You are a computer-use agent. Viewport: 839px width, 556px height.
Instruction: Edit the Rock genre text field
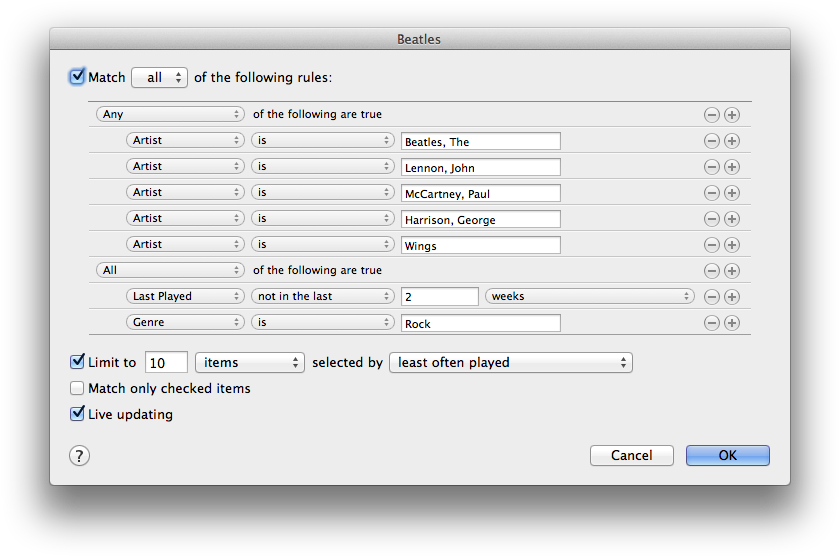tap(480, 323)
